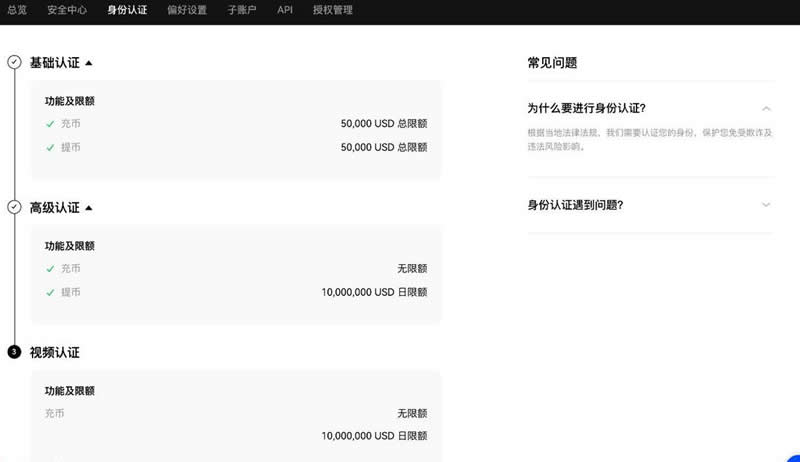Click the step 3 badge beside 视频认证
Screen dimensions: 800x462
click(x=14, y=352)
